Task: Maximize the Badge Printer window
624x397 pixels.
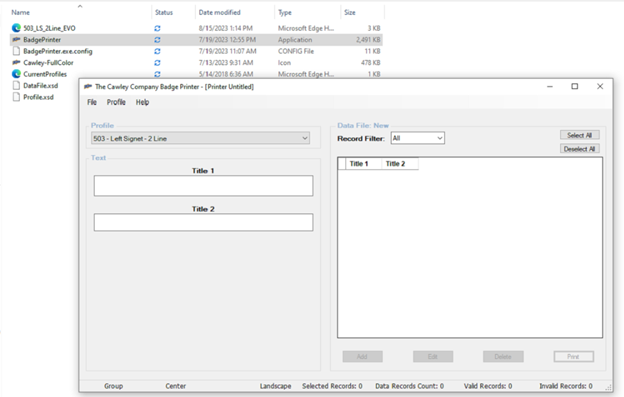Action: click(x=575, y=86)
